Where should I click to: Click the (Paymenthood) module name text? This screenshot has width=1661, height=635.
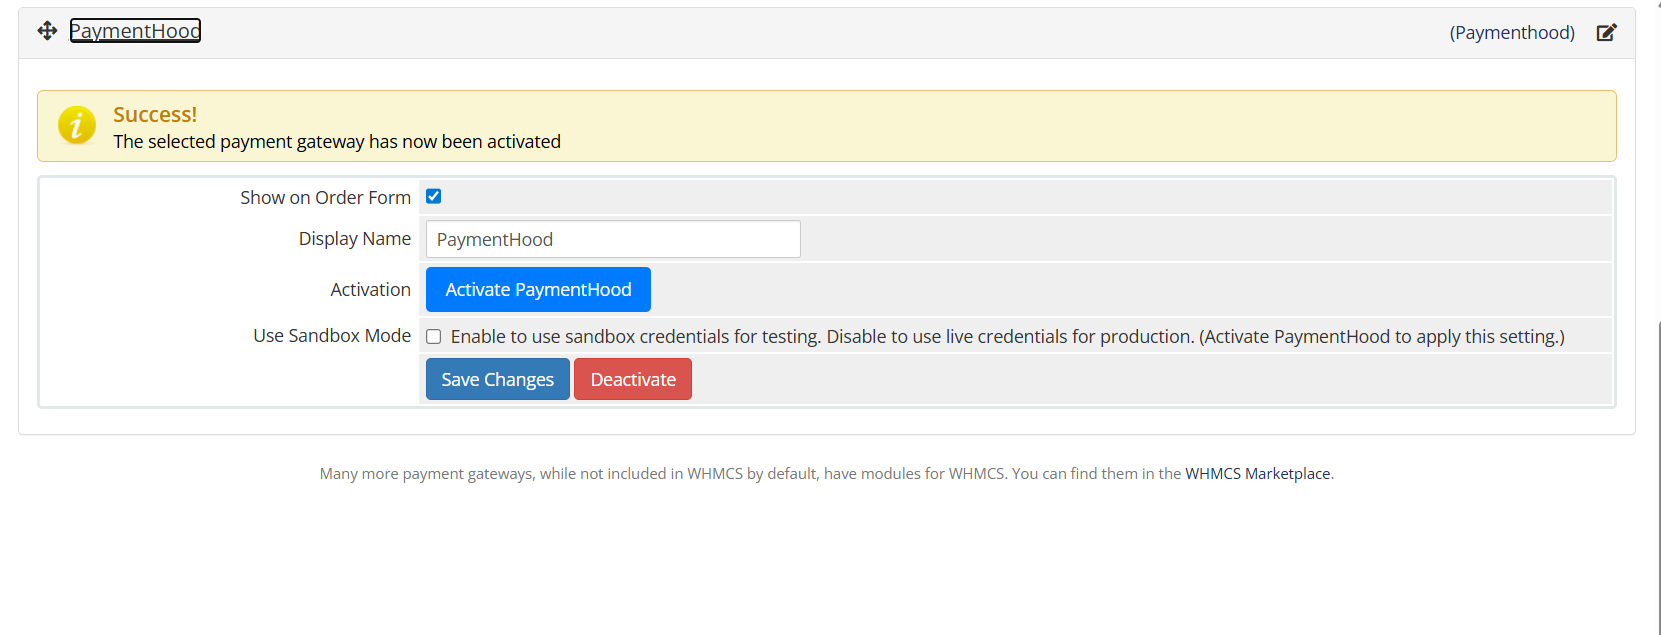tap(1511, 33)
